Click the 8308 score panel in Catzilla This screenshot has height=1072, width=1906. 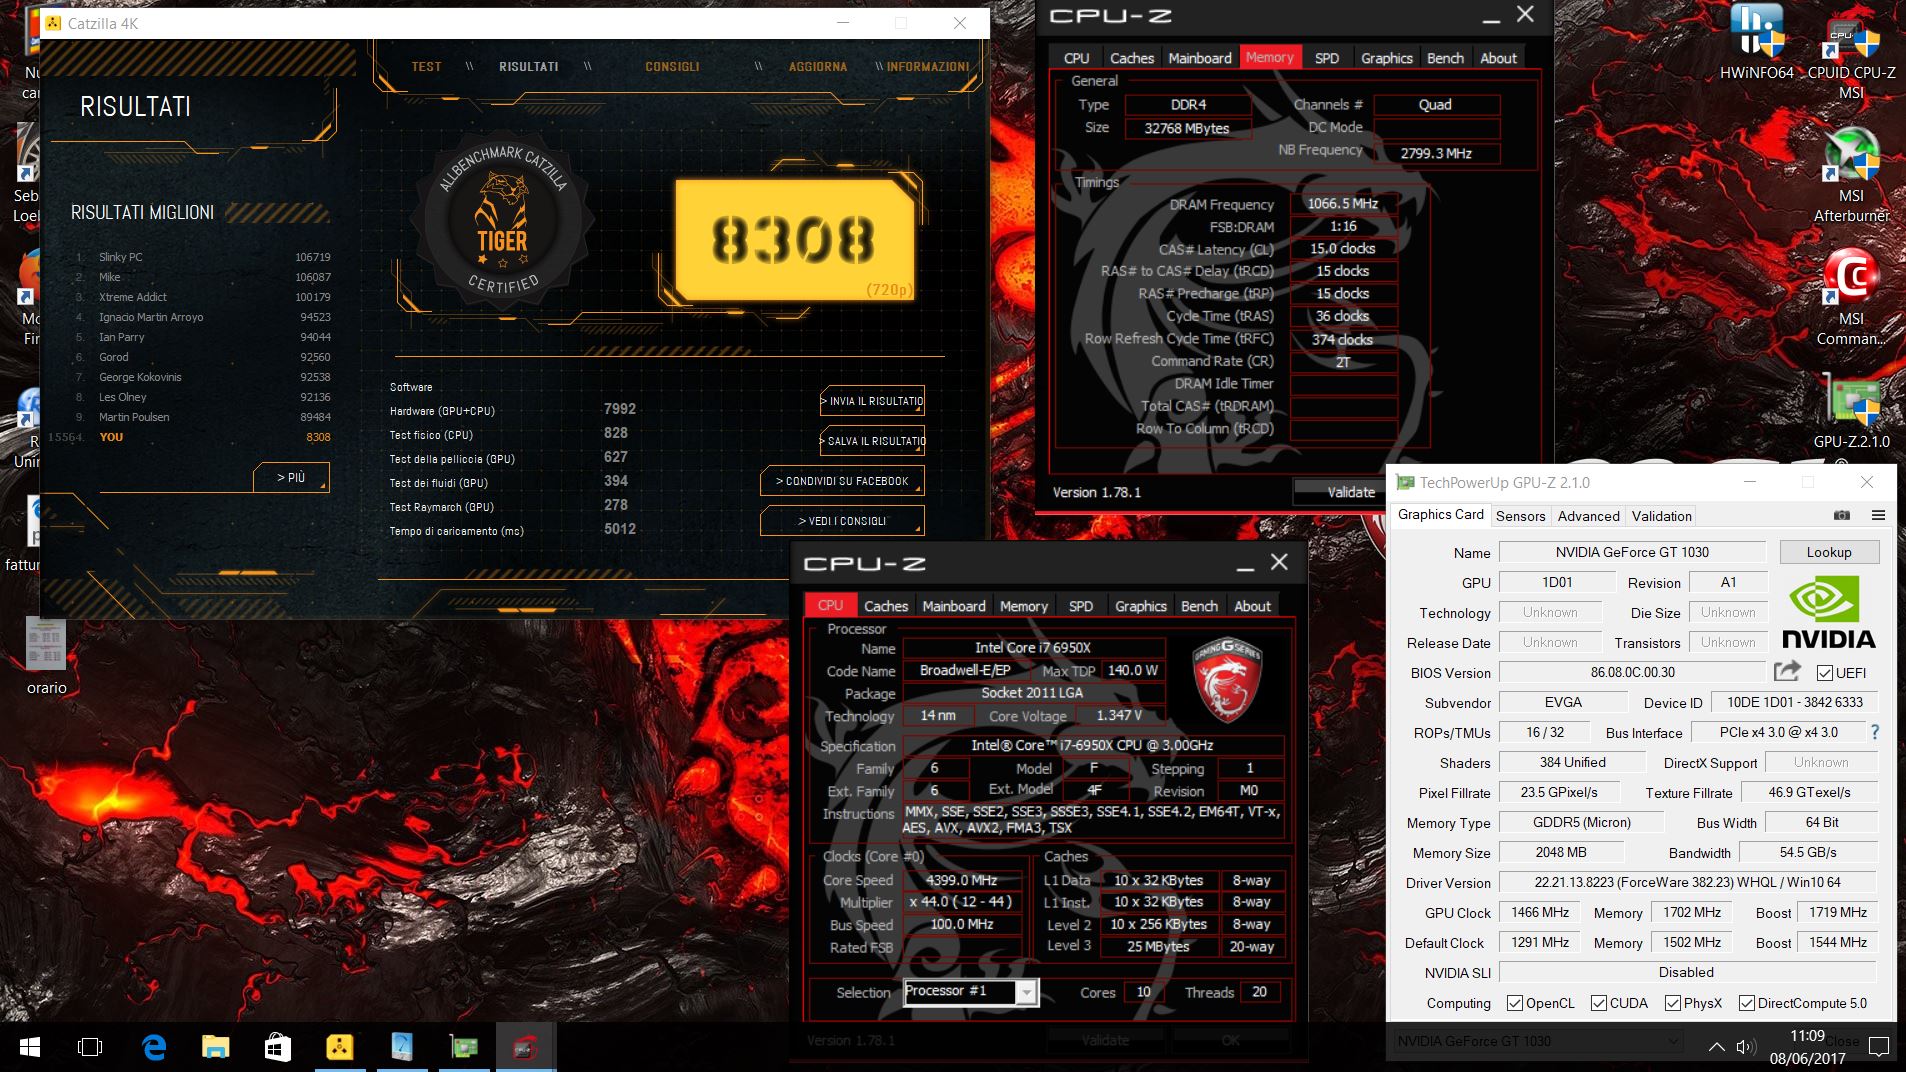(794, 240)
